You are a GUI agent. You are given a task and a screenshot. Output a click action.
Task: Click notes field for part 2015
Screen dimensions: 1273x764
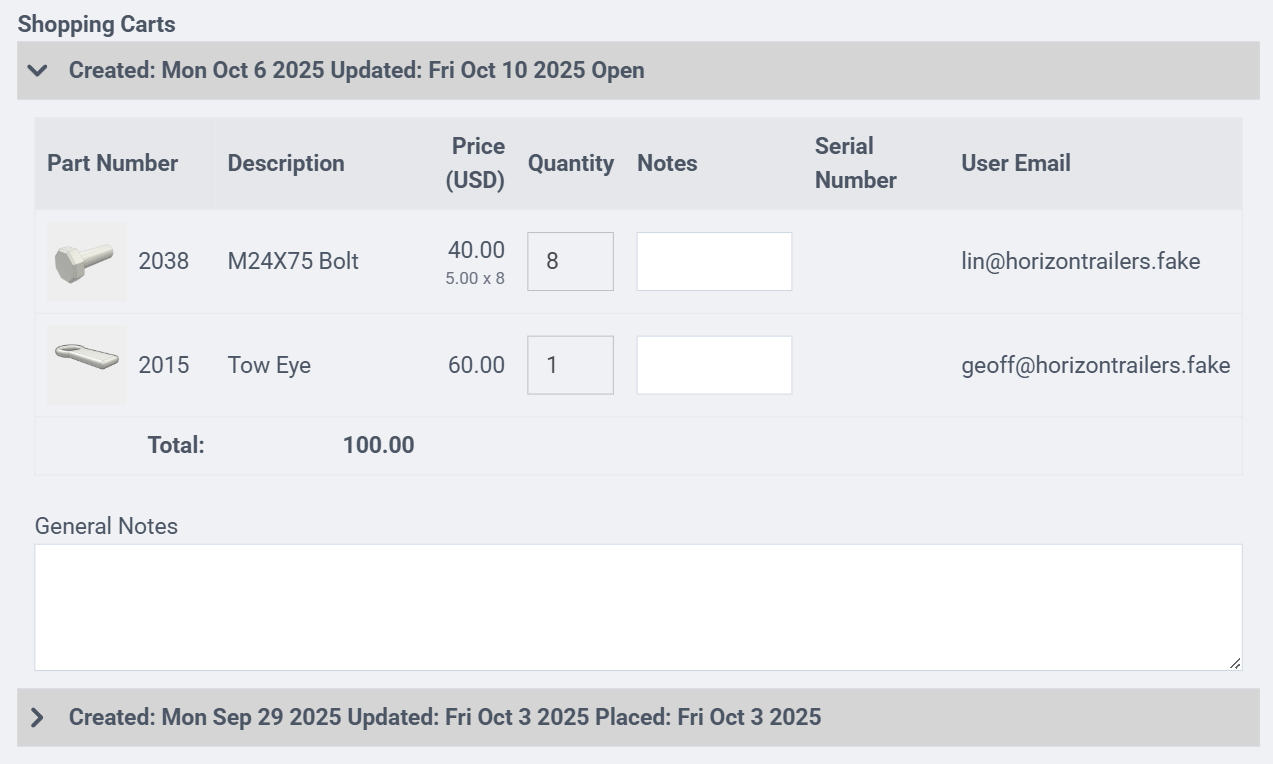click(714, 365)
